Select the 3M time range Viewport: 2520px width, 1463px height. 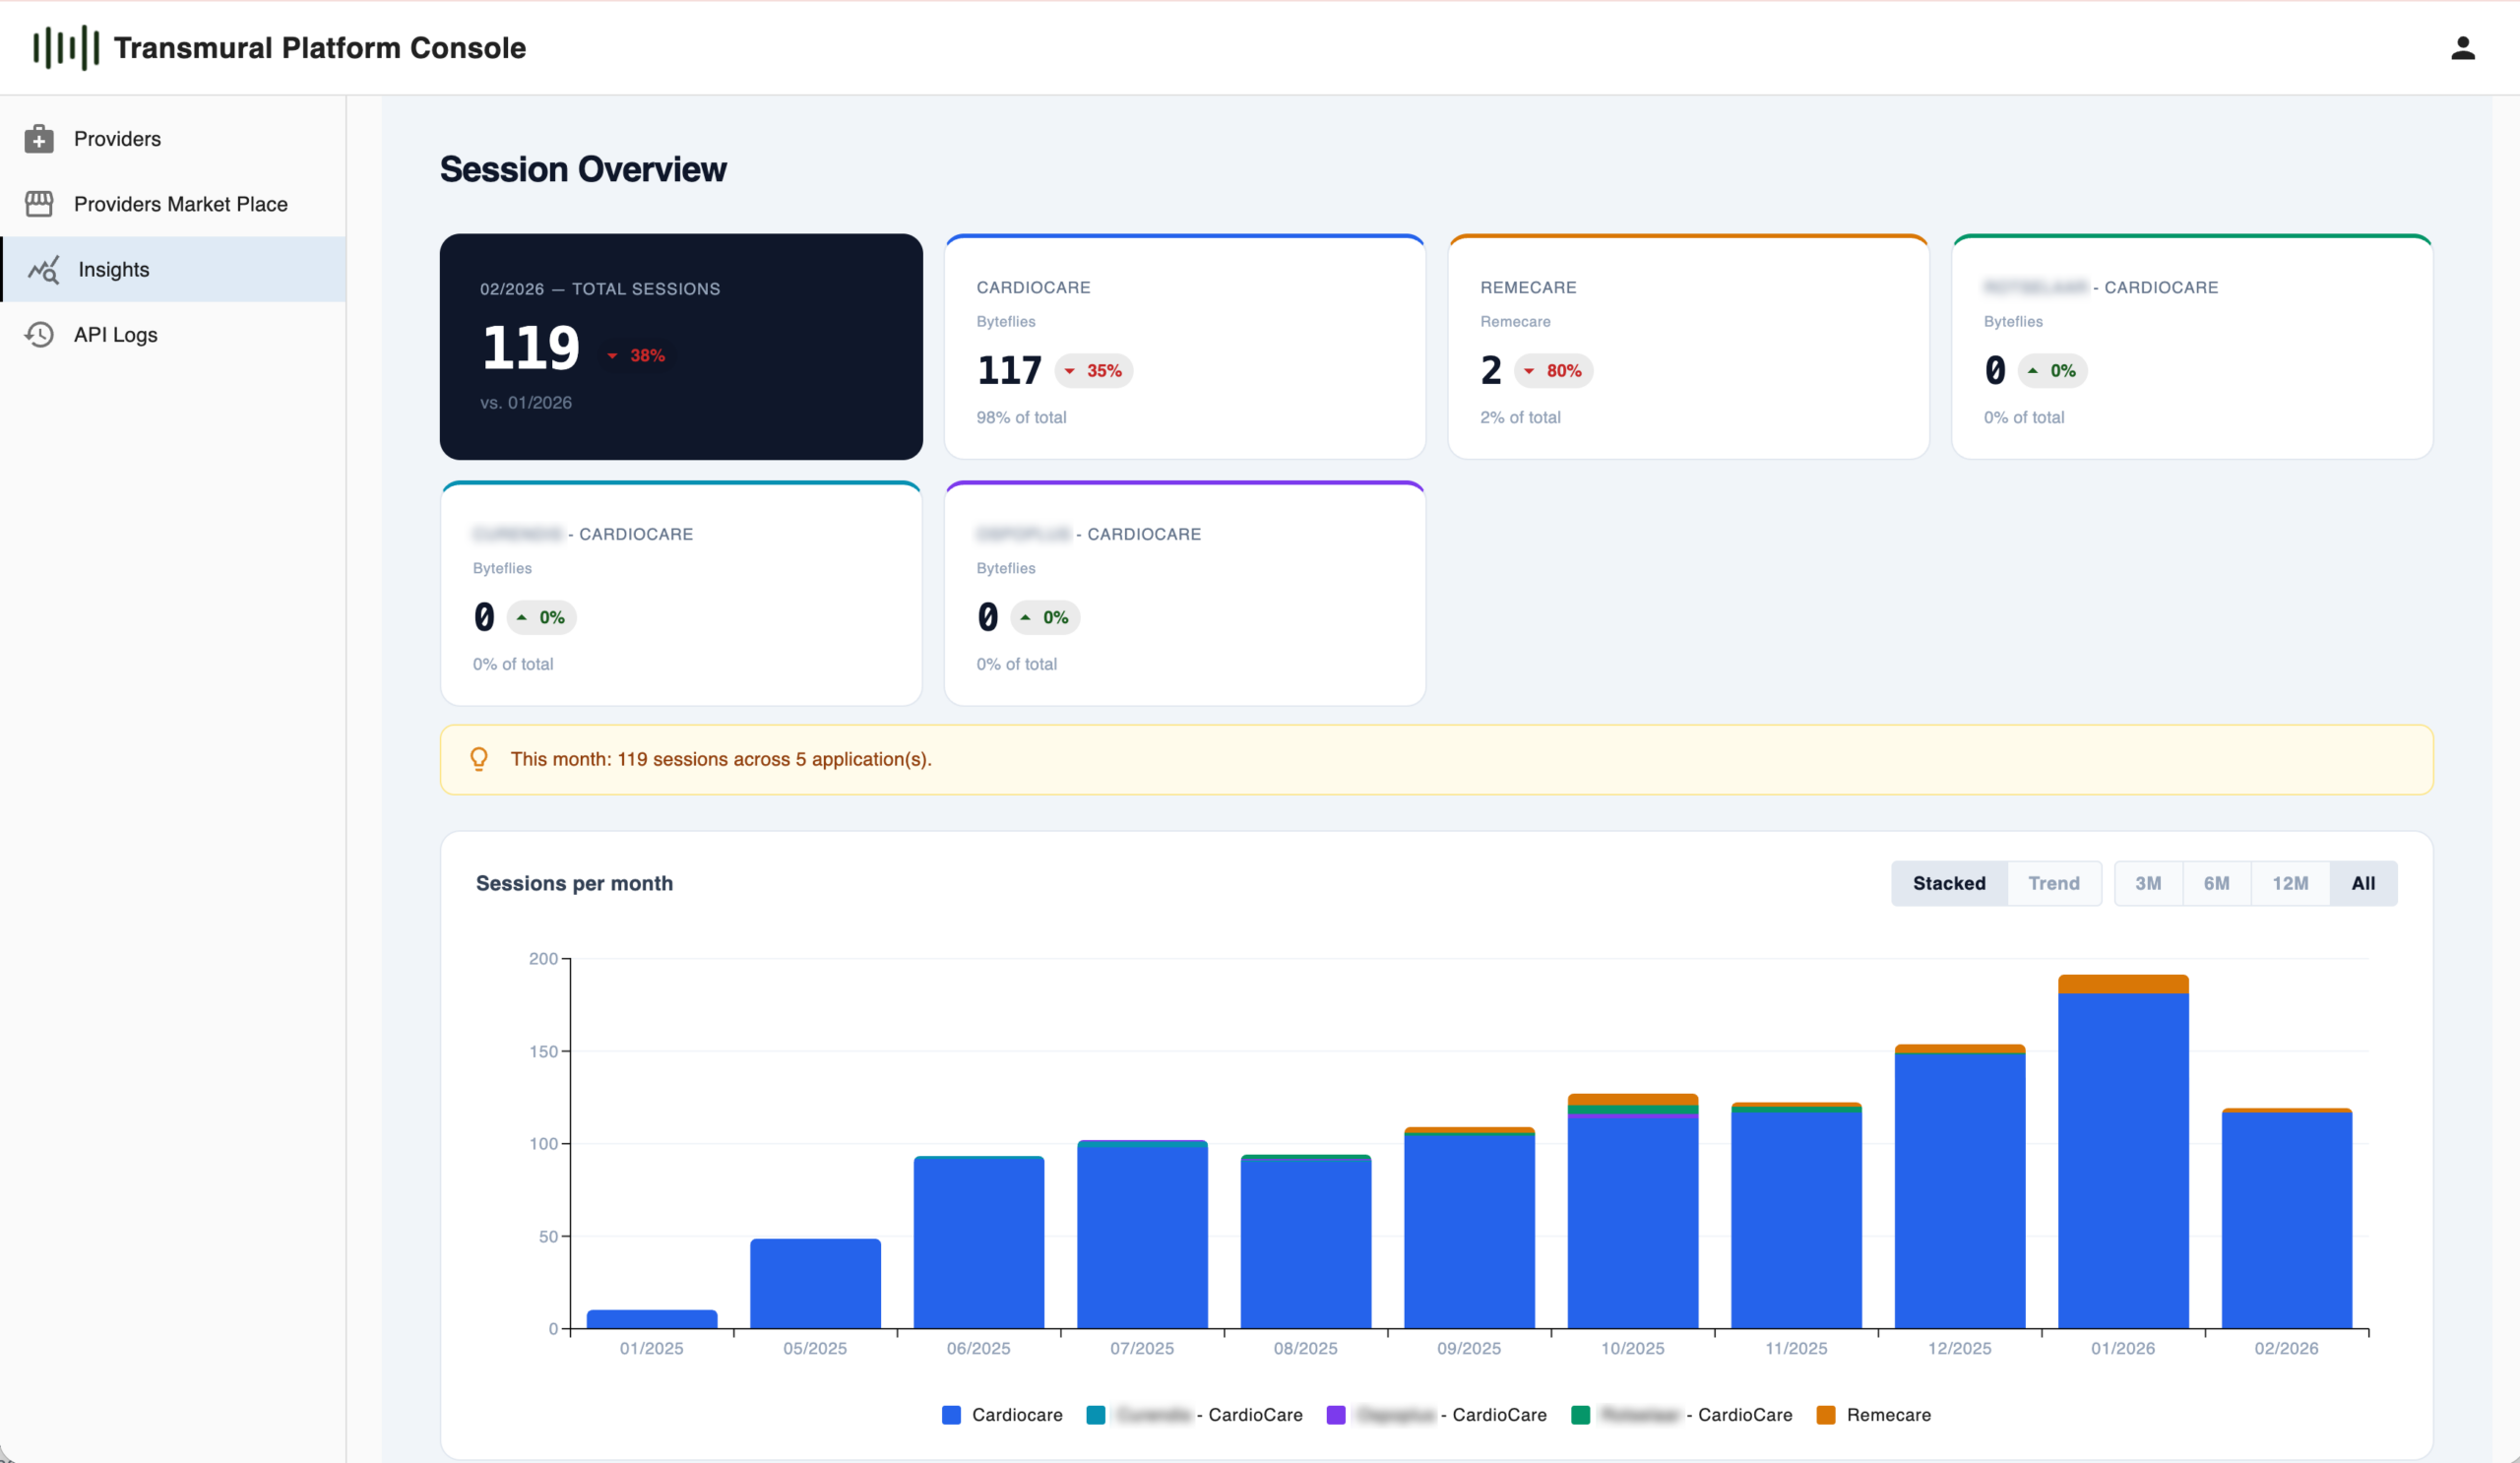coord(2148,883)
